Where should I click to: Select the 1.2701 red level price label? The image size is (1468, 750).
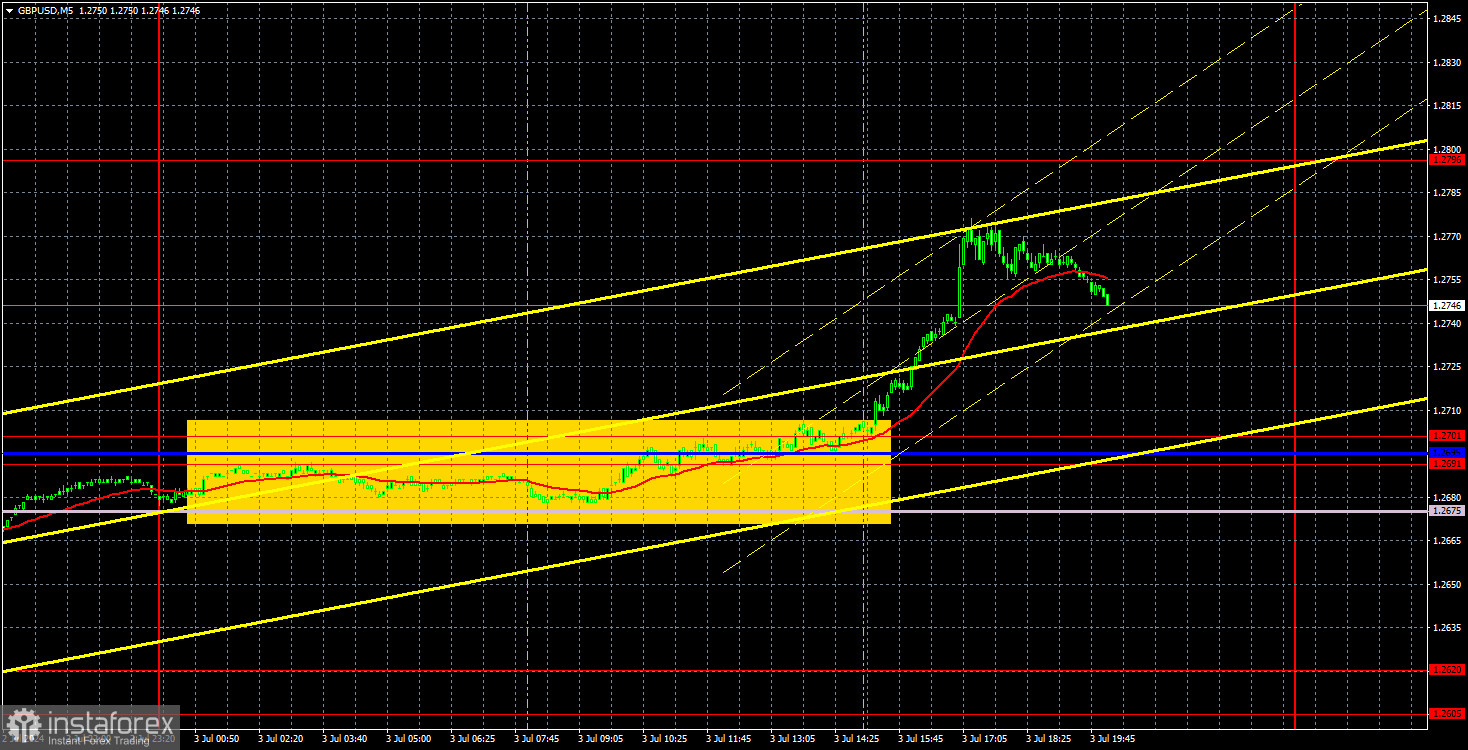click(1447, 436)
